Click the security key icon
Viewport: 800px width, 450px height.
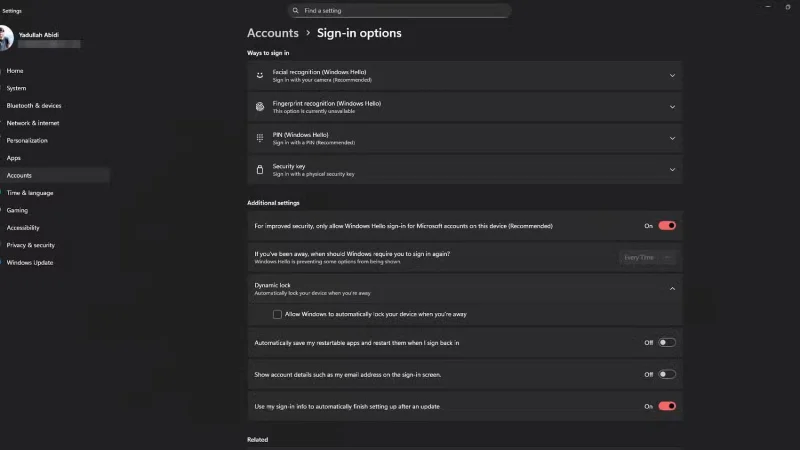point(260,169)
